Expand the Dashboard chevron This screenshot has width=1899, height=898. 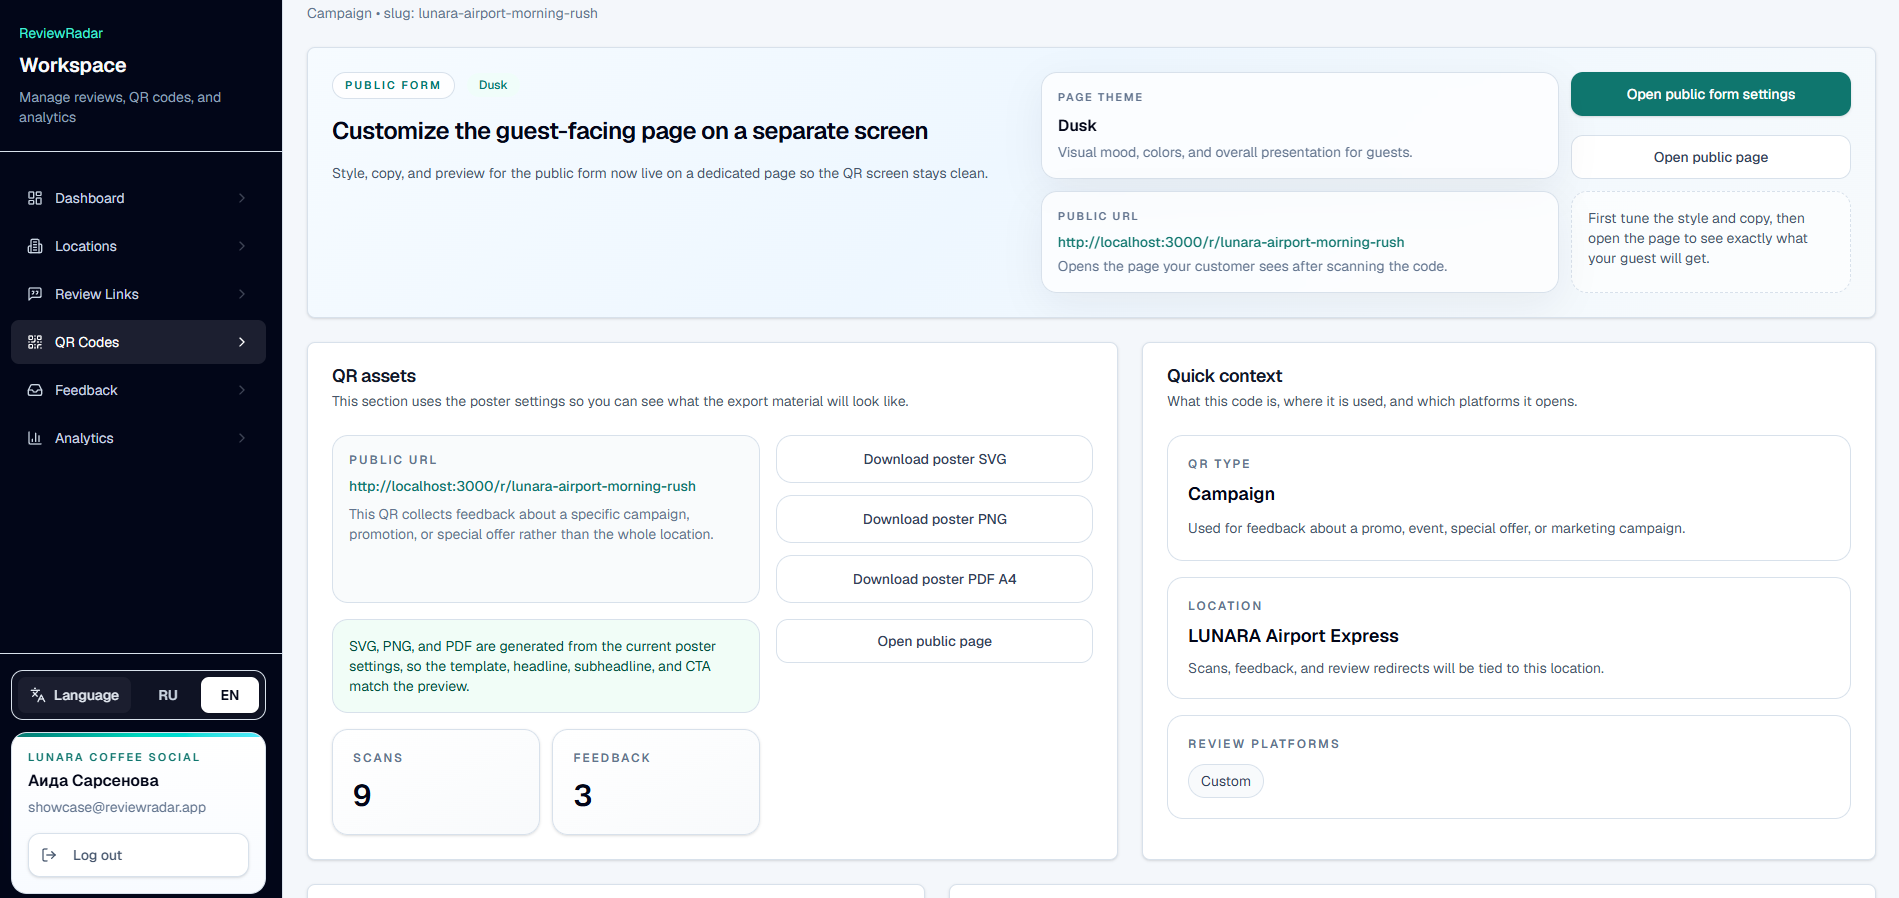(242, 198)
